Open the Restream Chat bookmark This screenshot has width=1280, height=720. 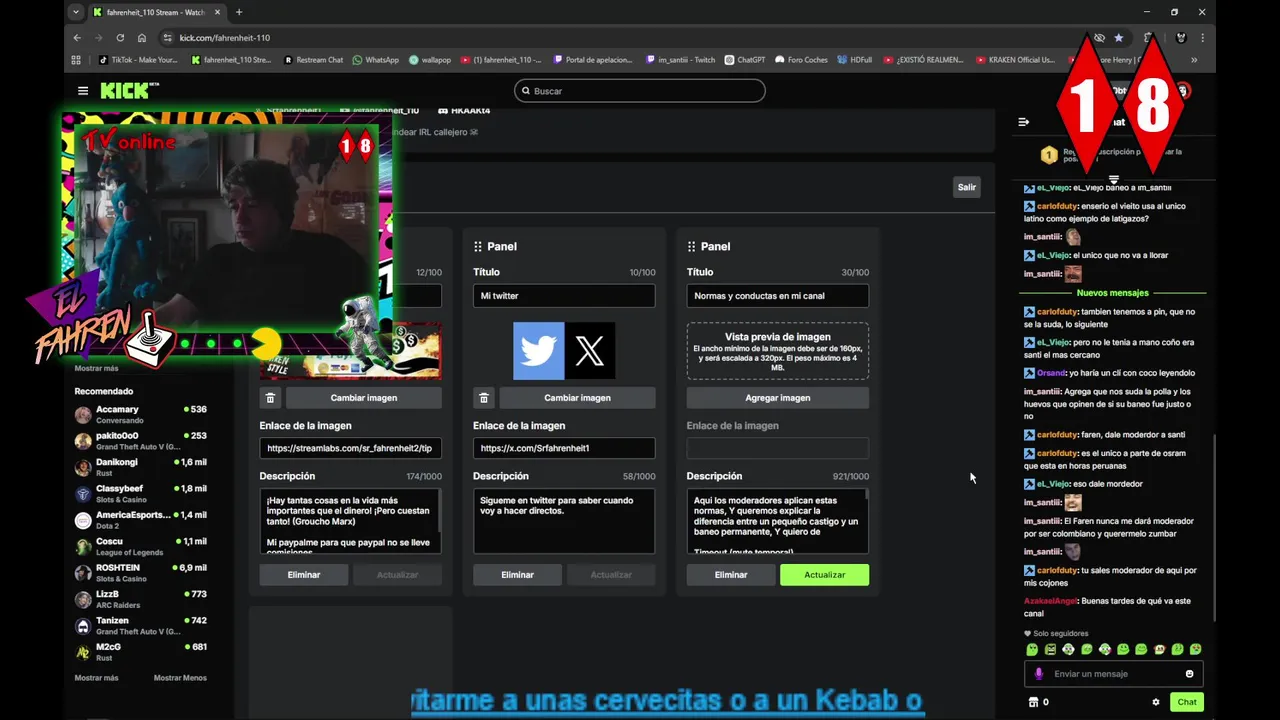[x=314, y=60]
